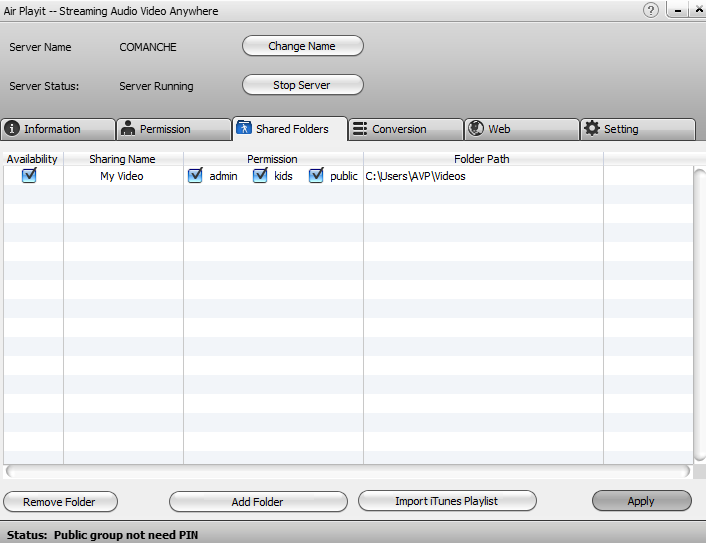
Task: Click the horizontal scrollbar below the folder list
Action: click(x=348, y=471)
